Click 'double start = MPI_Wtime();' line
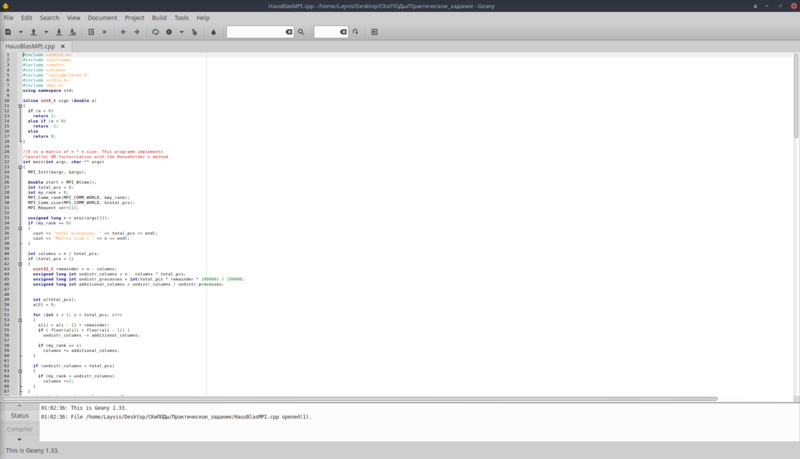This screenshot has width=800, height=459. click(x=62, y=182)
